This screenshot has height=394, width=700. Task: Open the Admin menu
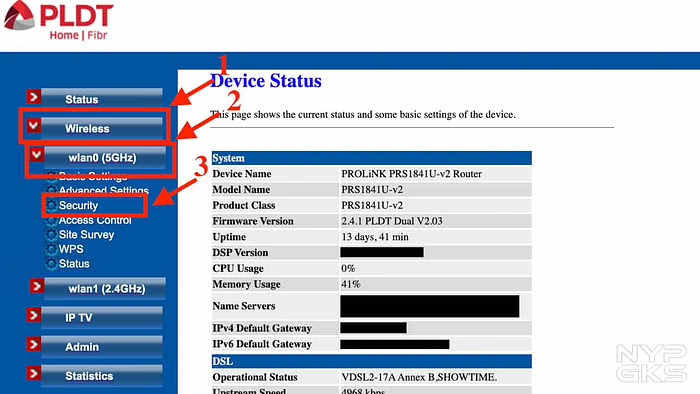point(102,347)
